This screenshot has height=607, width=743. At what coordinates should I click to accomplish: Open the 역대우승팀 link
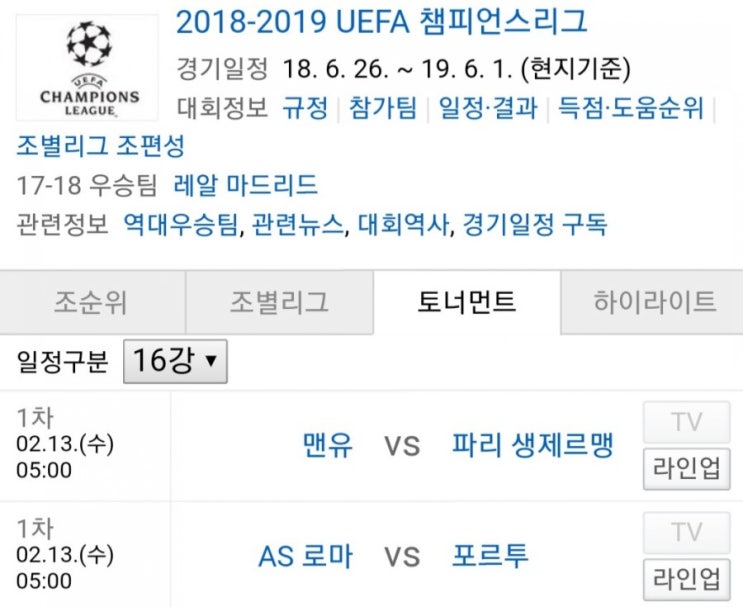click(x=181, y=224)
